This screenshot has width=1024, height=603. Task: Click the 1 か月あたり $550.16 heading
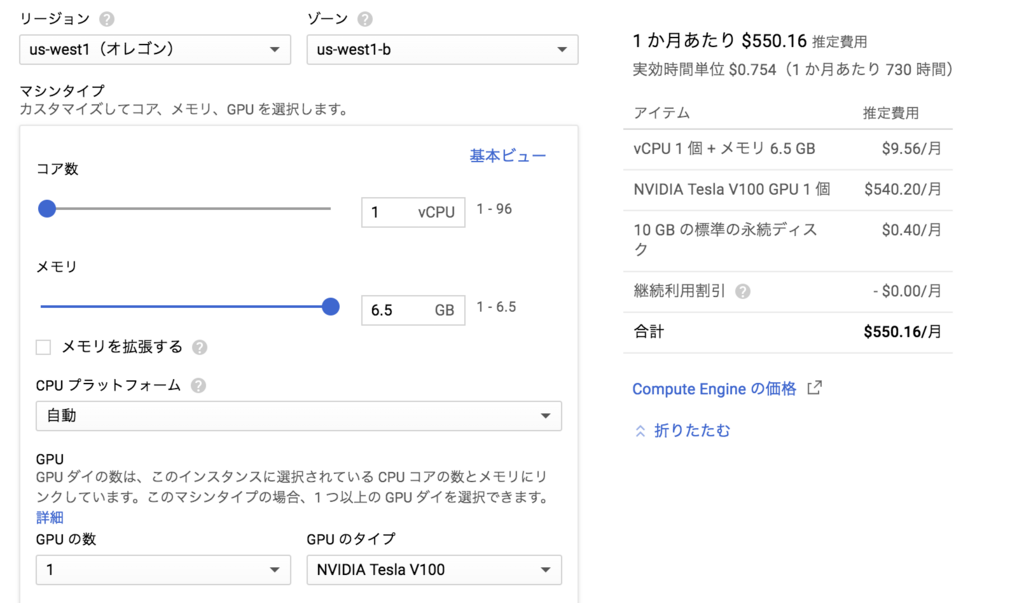(720, 41)
